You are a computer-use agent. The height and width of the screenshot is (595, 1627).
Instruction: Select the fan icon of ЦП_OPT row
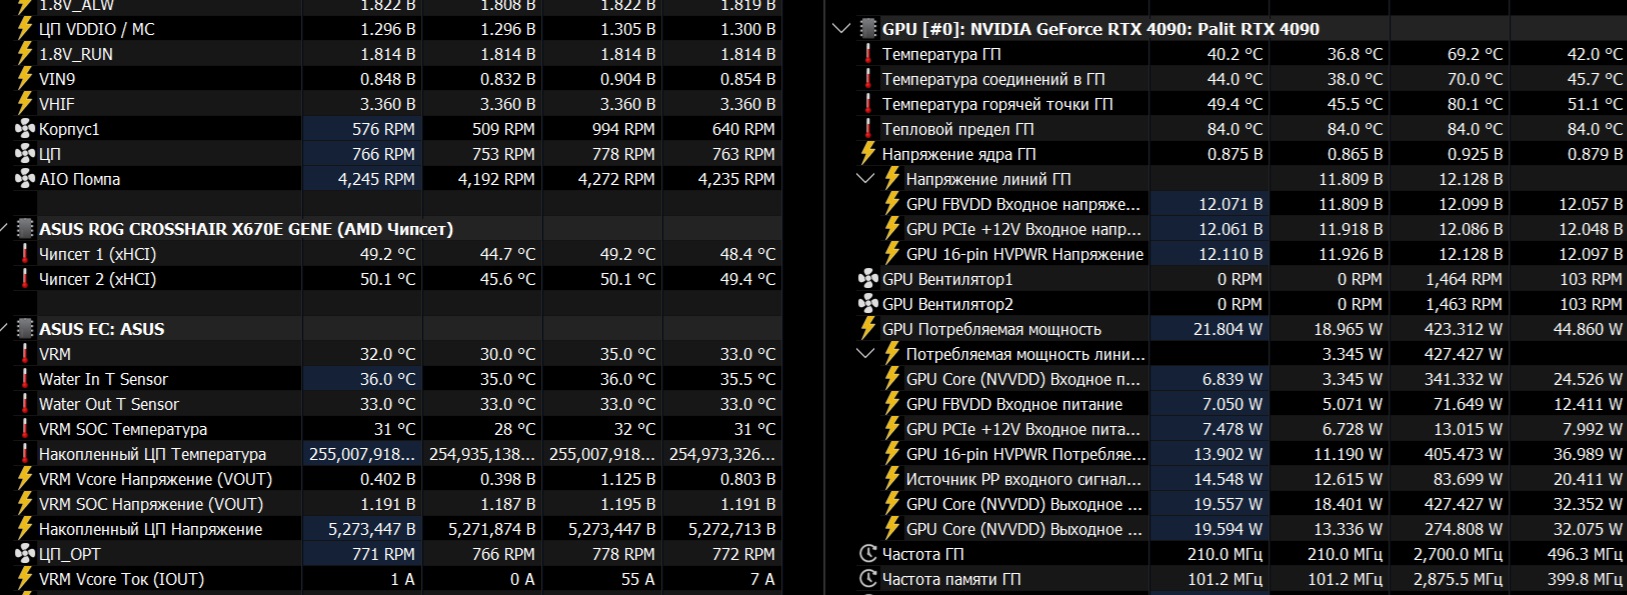tap(25, 554)
